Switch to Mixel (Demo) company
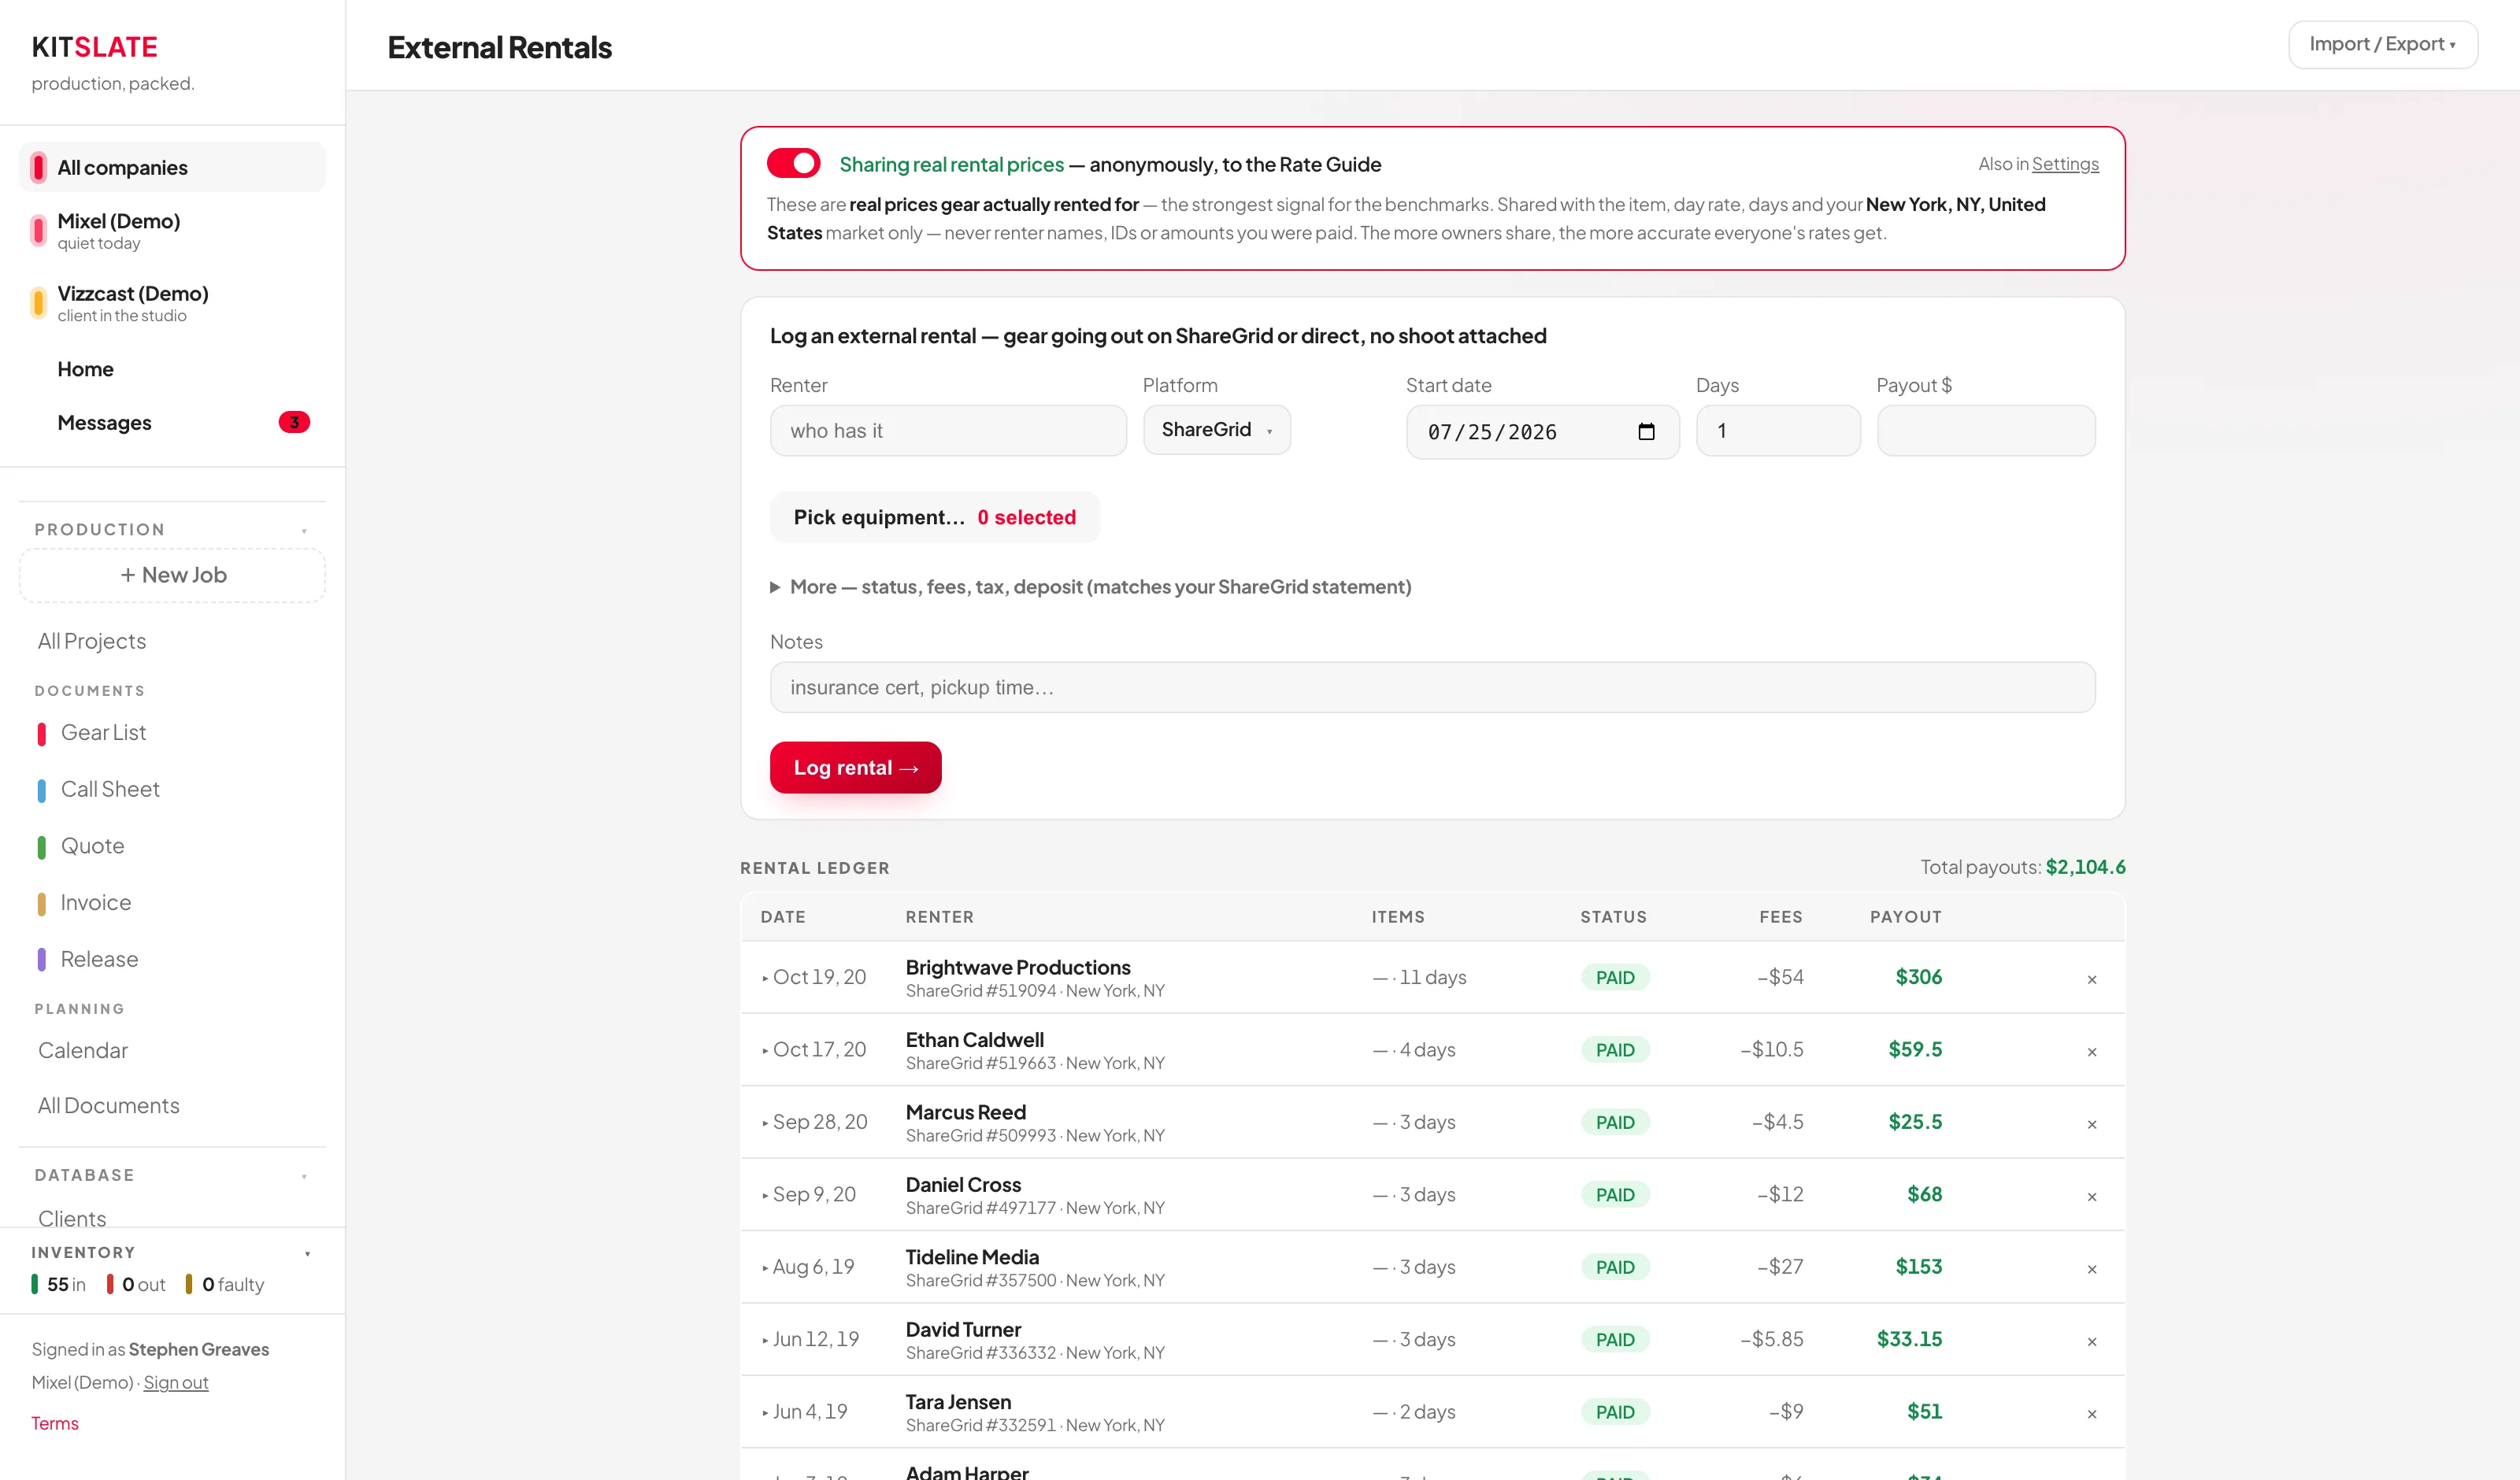2520x1480 pixels. 172,231
